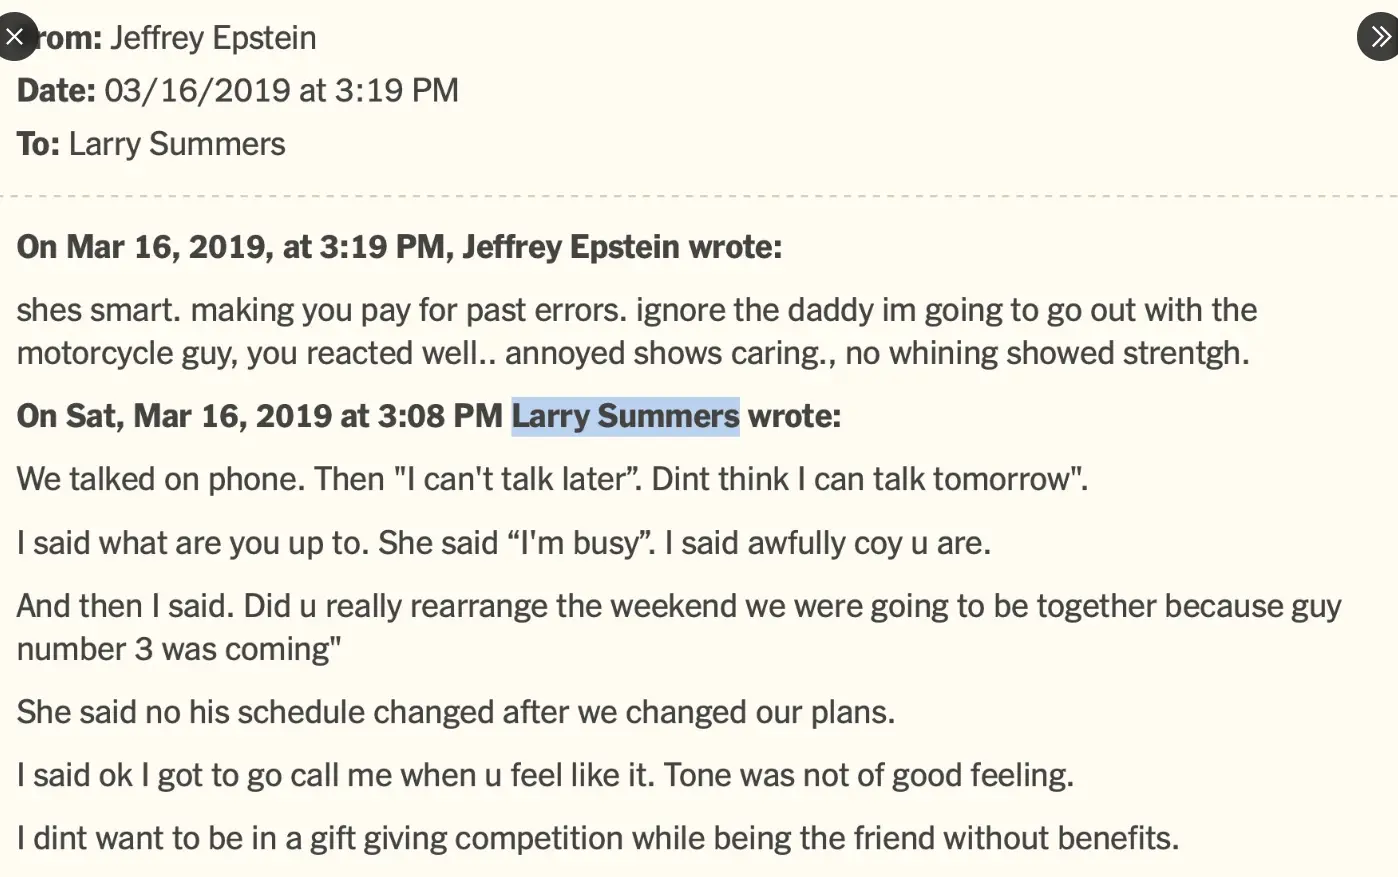The image size is (1398, 877).
Task: Click the bold "To:" label
Action: [38, 144]
